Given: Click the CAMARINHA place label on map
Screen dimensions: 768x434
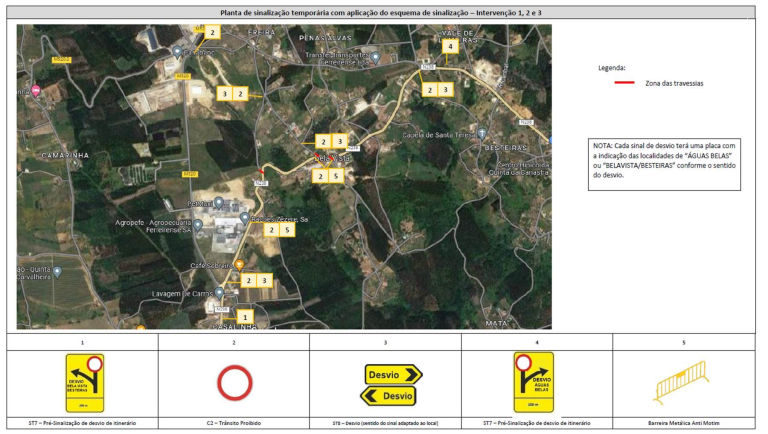Looking at the screenshot, I should coord(67,156).
